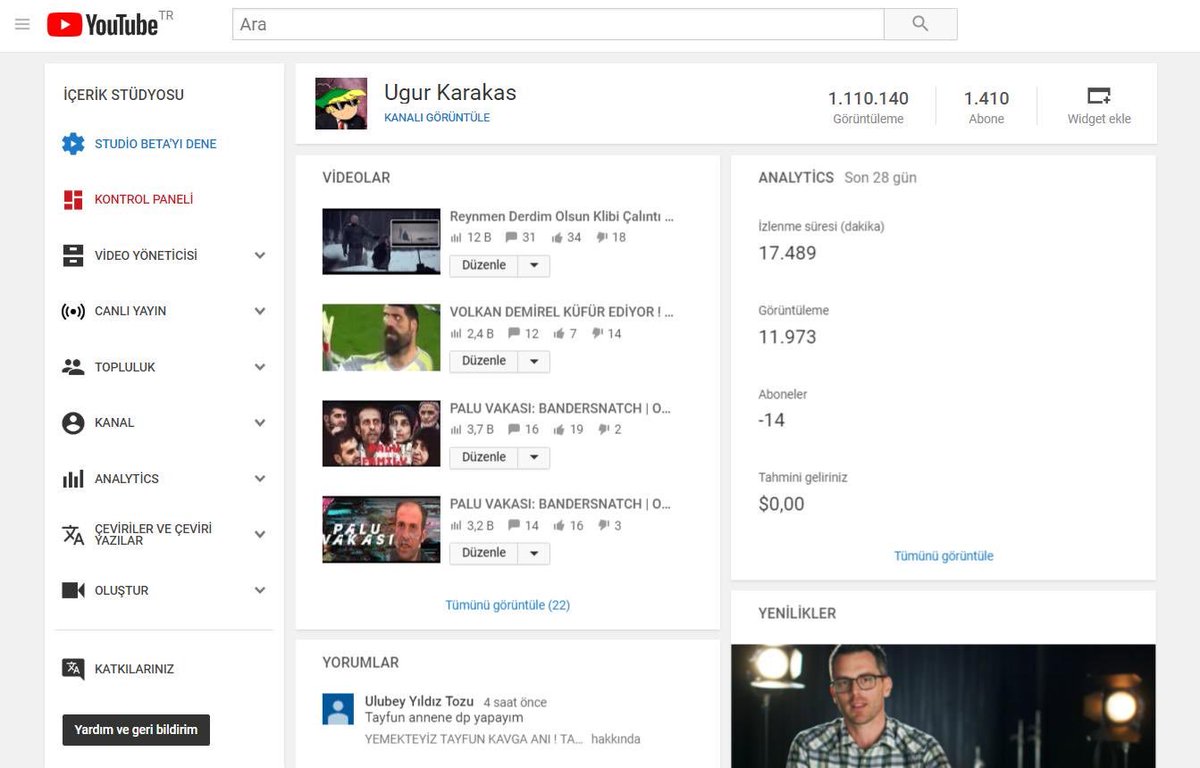Click the Video Yöneticisi icon
The image size is (1200, 768).
(x=73, y=256)
